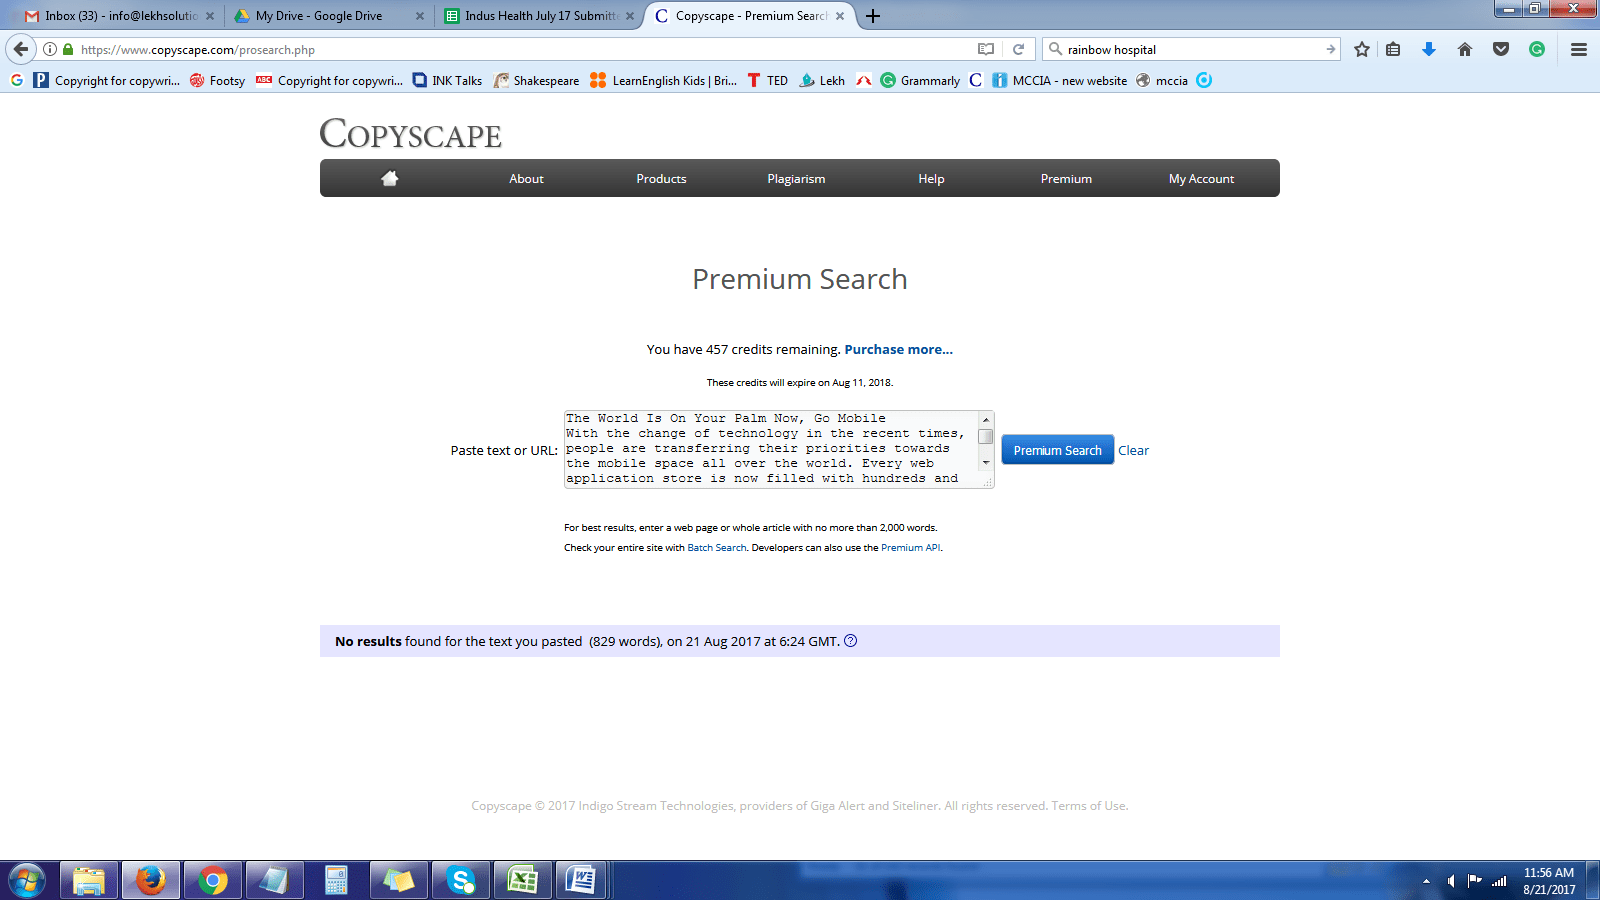
Task: Open the Google G bookmark icon
Action: (x=17, y=80)
